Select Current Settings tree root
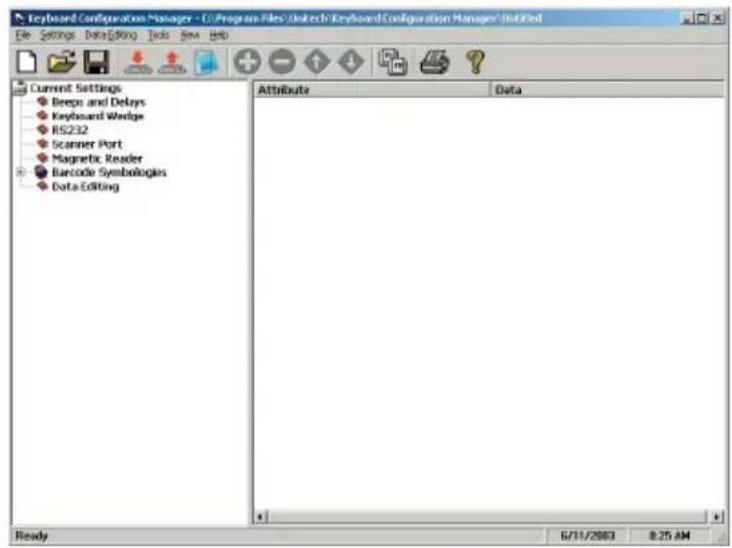This screenshot has height=548, width=732. tap(76, 88)
